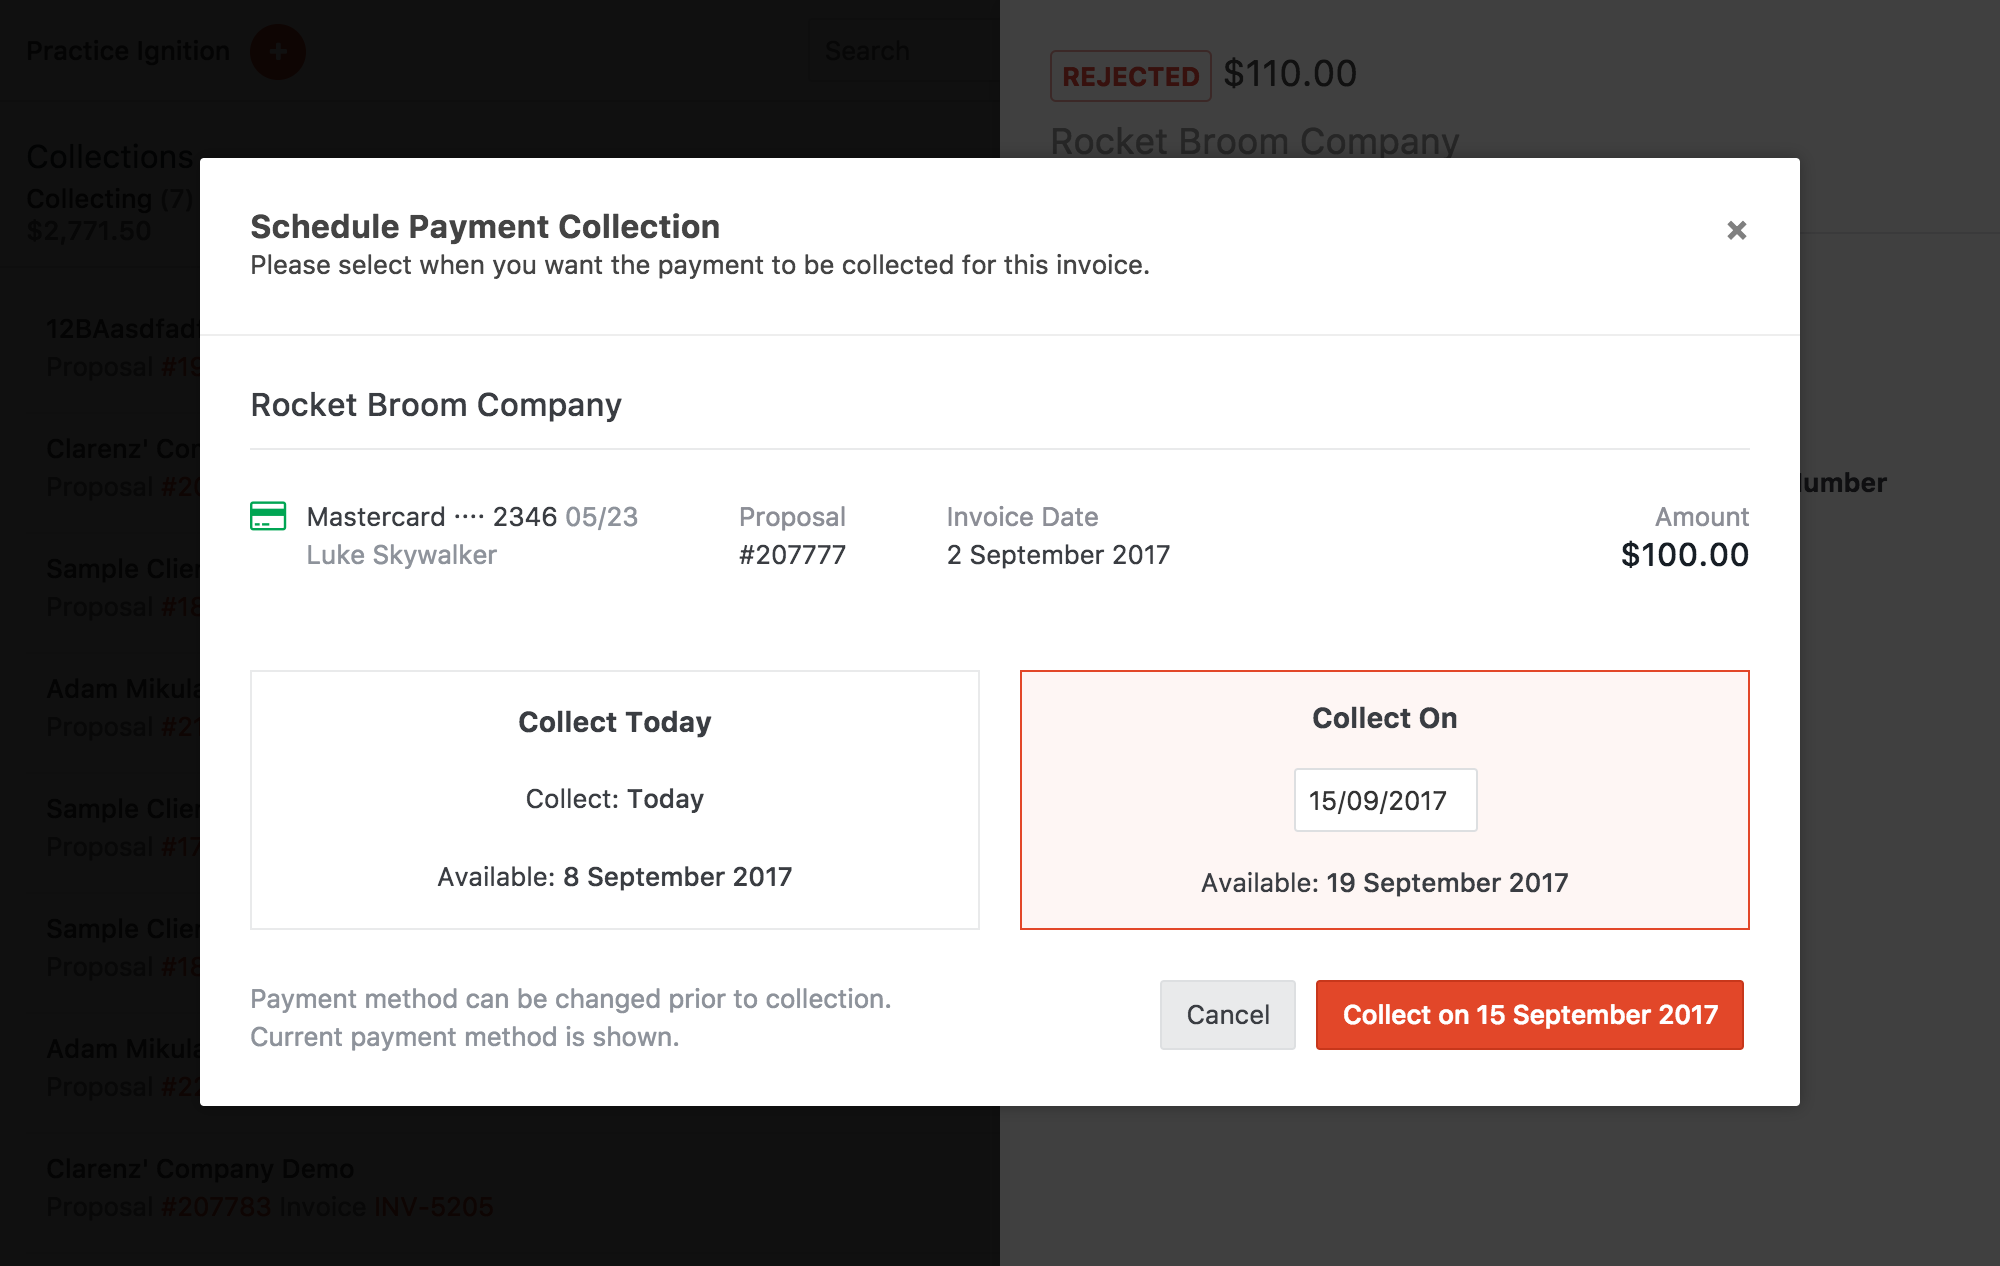Select the Collect Today option card

click(614, 800)
